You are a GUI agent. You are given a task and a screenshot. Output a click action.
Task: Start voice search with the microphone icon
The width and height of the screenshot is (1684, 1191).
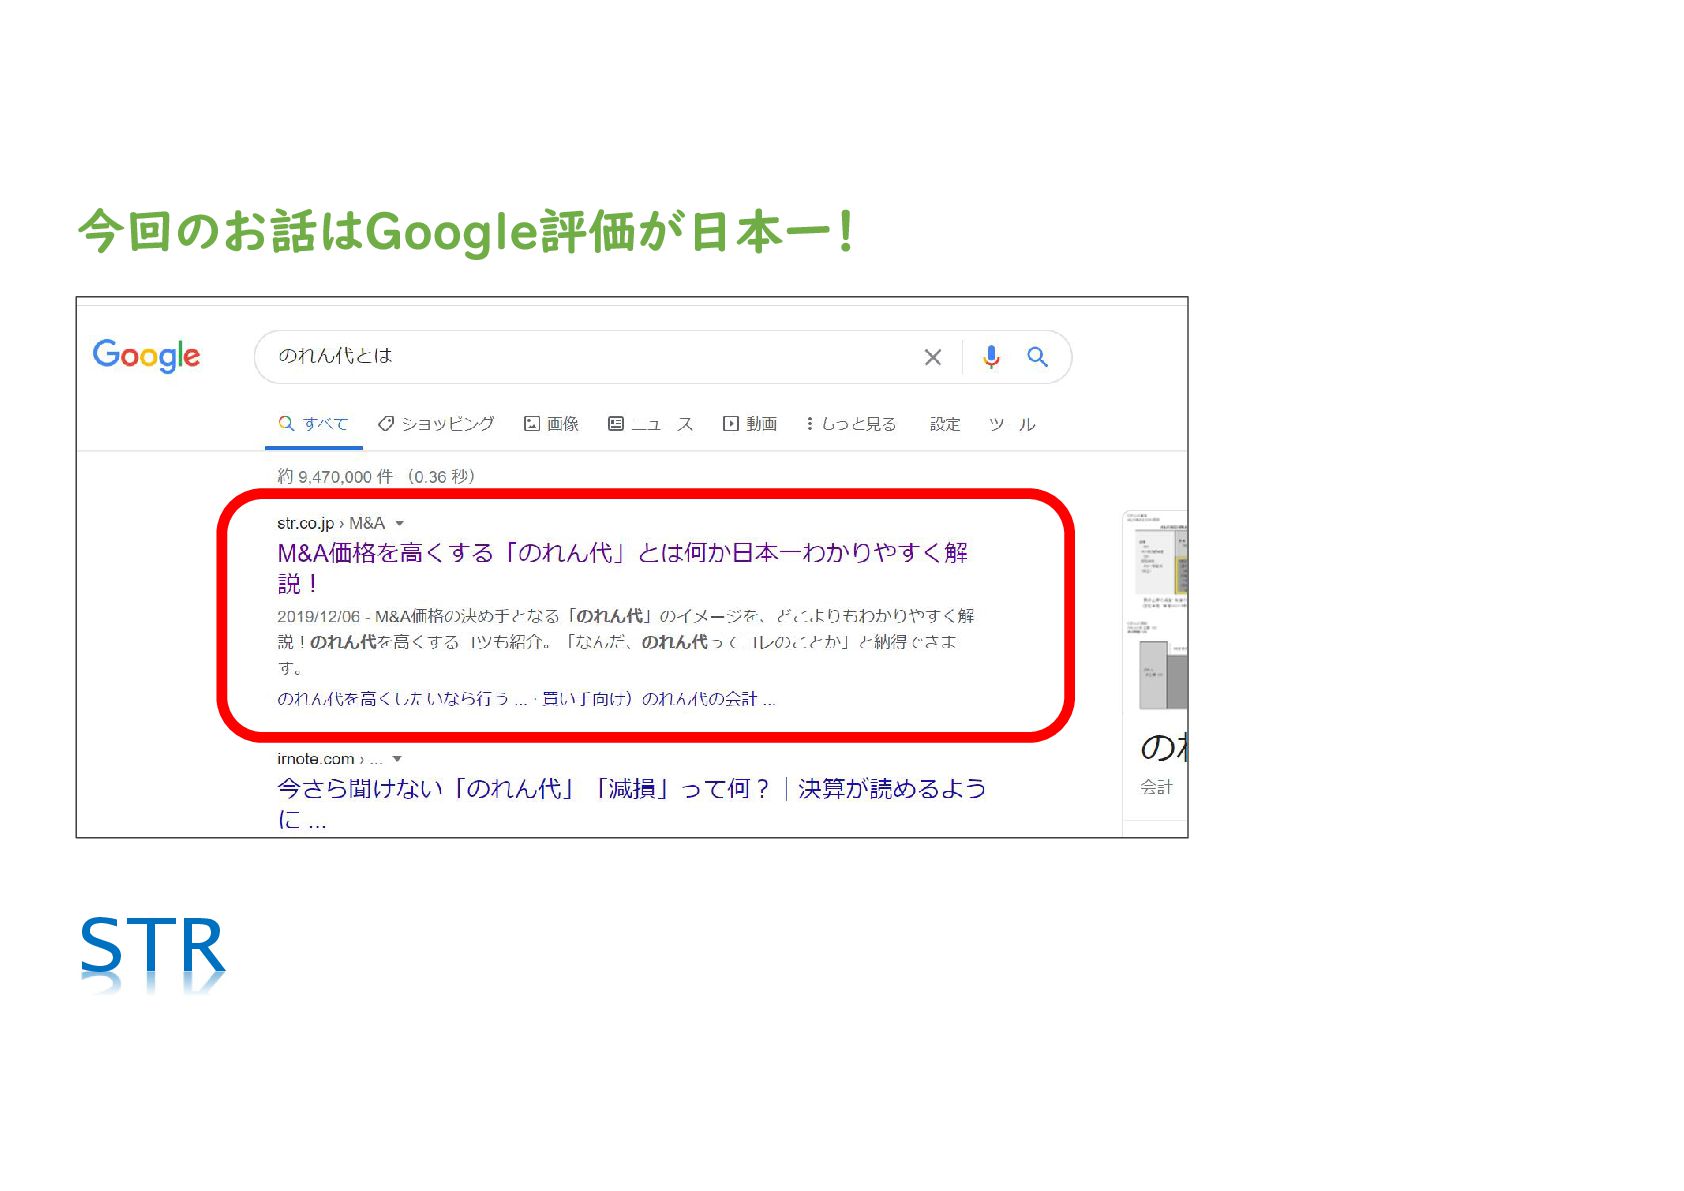(x=990, y=357)
